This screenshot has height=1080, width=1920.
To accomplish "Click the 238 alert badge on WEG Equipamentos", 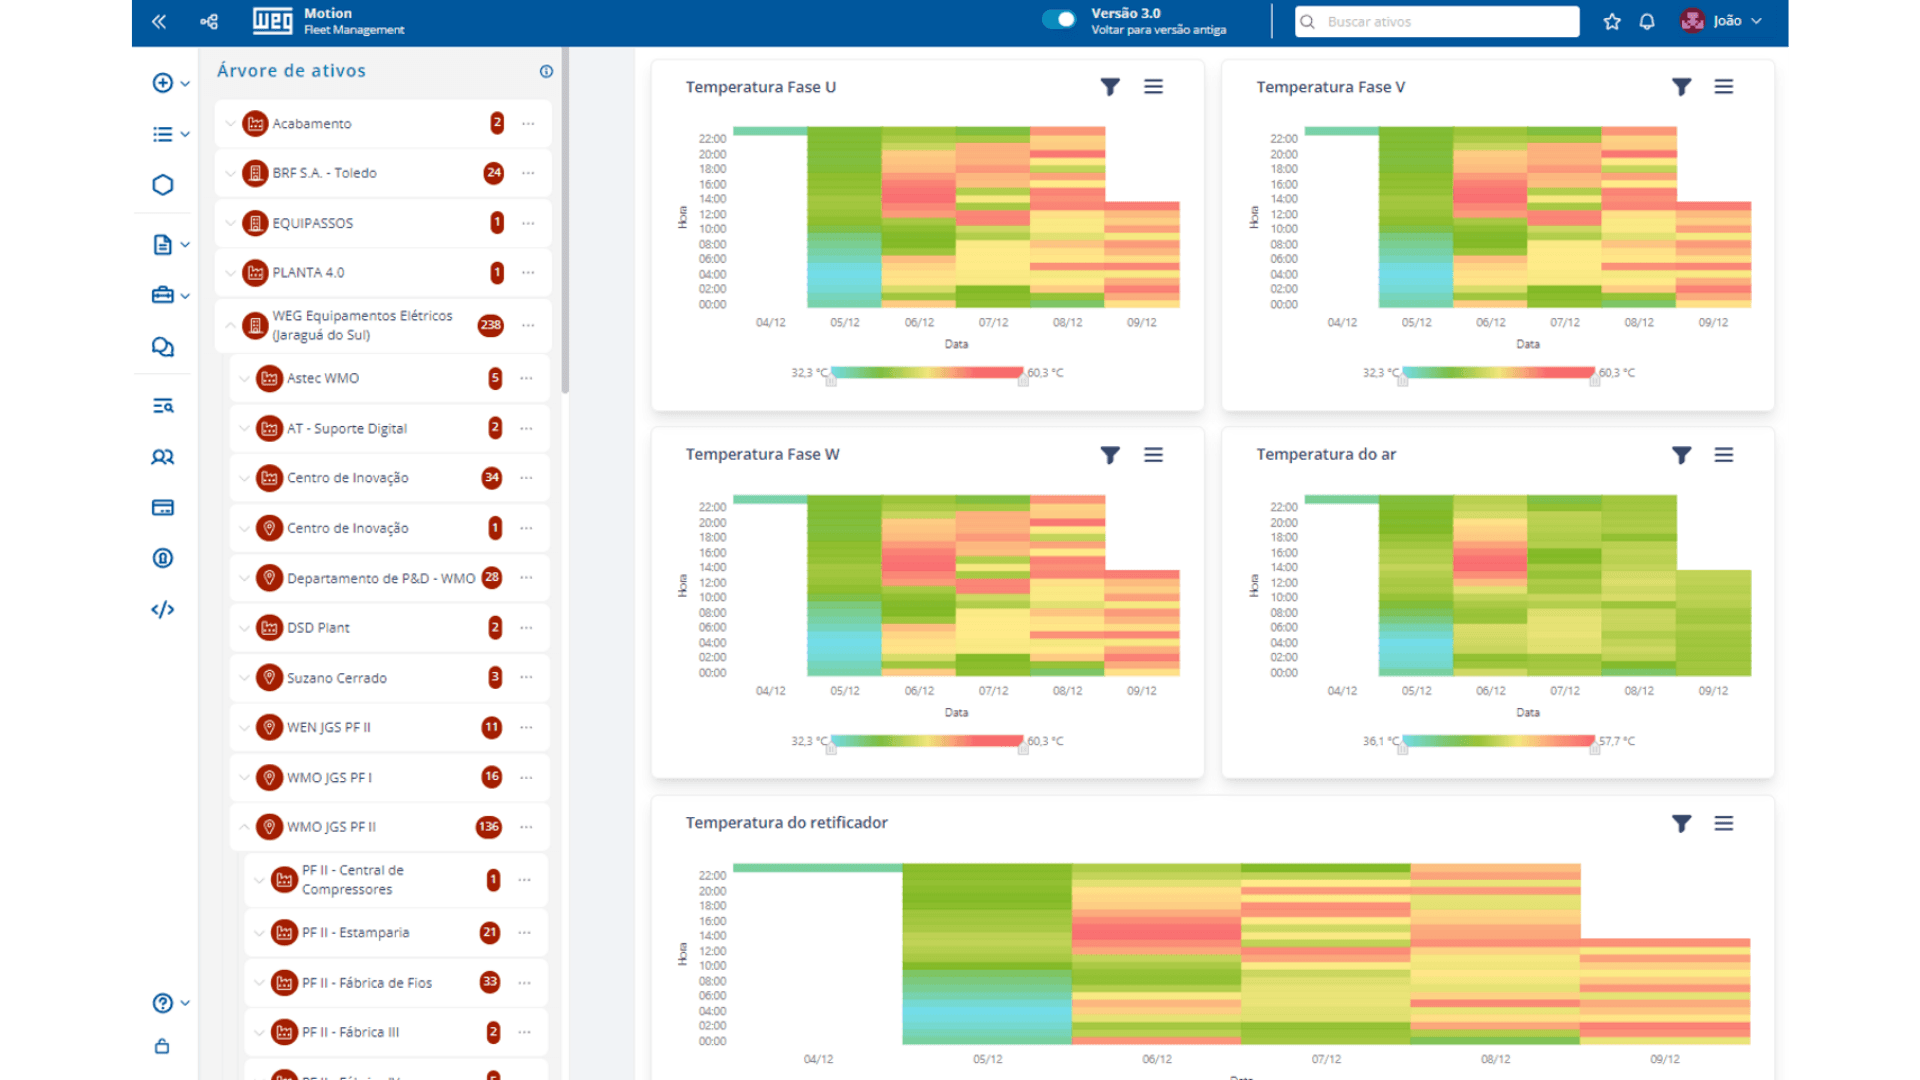I will [x=490, y=325].
